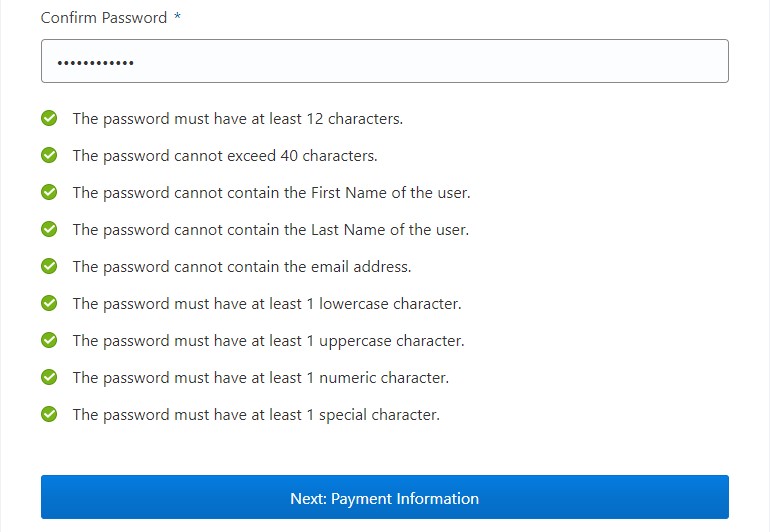Screen dimensions: 770x532
Task: Click the text about exceeding 40 characters
Action: coord(224,156)
